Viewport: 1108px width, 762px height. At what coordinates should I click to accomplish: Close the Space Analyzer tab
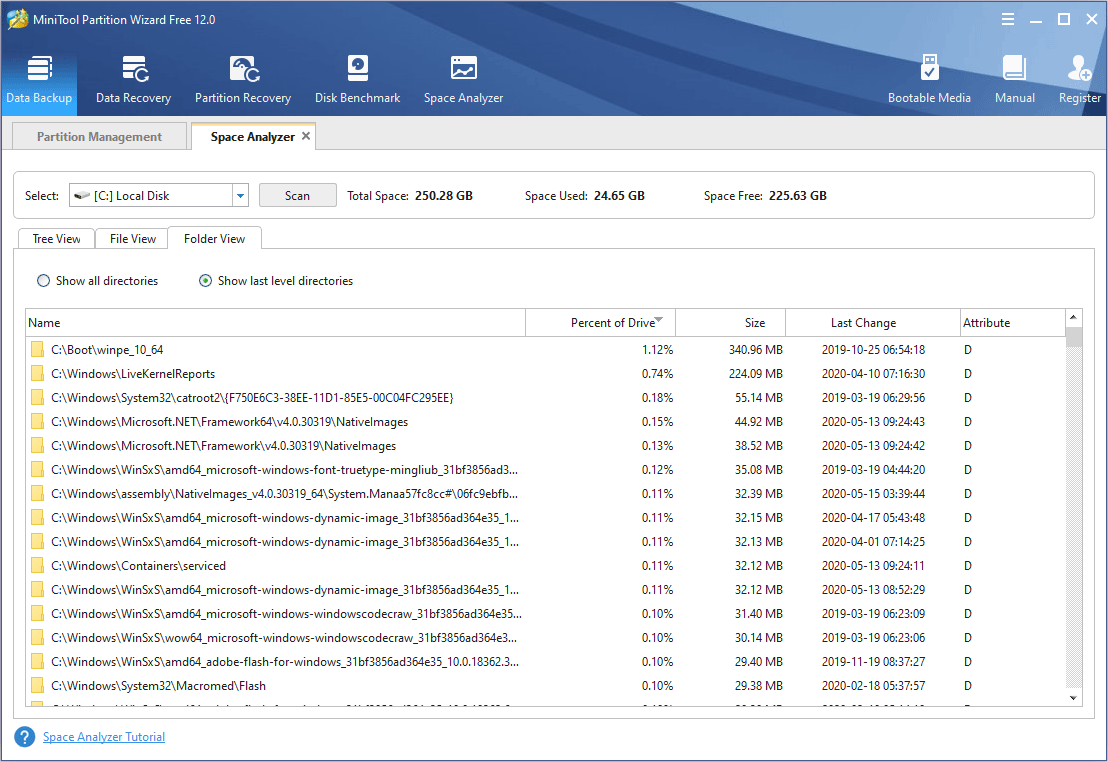pyautogui.click(x=306, y=136)
